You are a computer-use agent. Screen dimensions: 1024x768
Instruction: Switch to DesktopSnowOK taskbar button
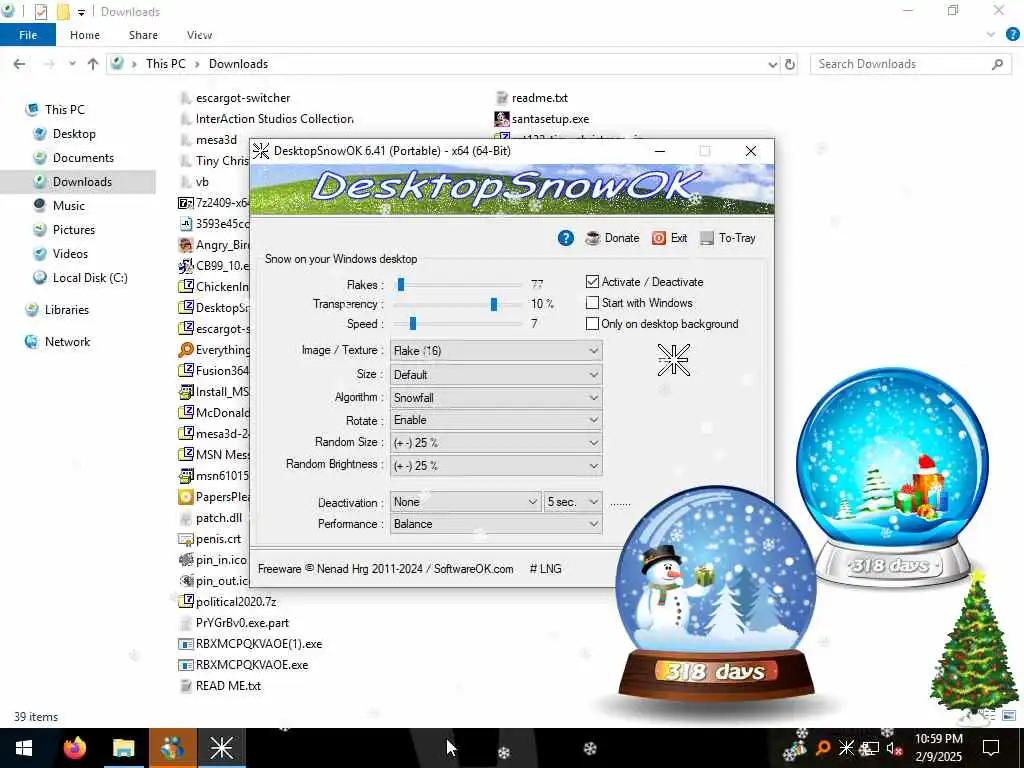pos(221,748)
